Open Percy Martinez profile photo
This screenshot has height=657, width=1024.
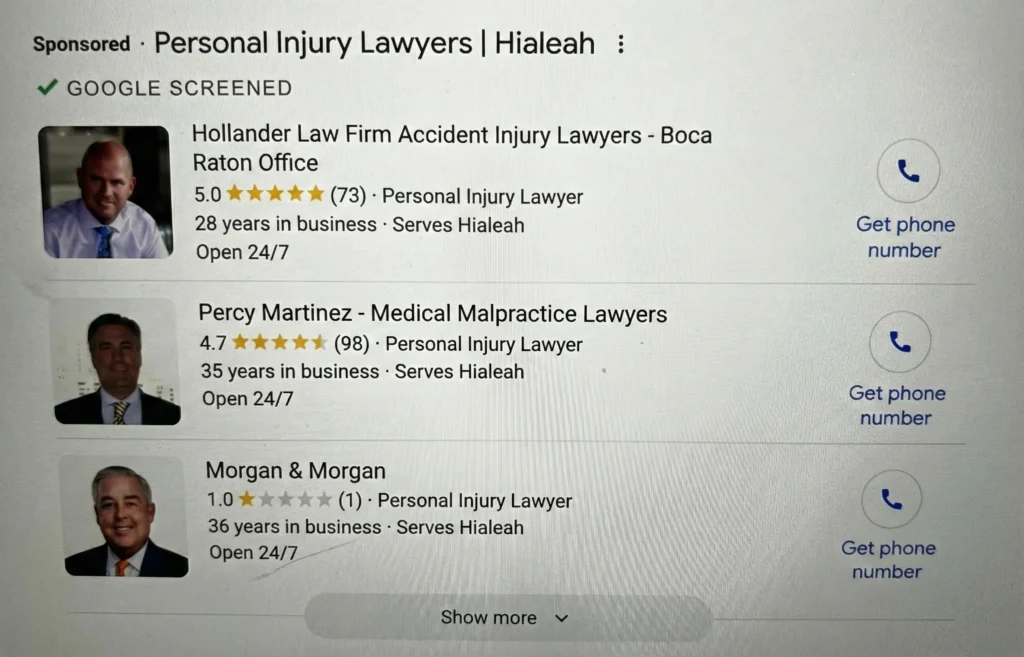[116, 362]
